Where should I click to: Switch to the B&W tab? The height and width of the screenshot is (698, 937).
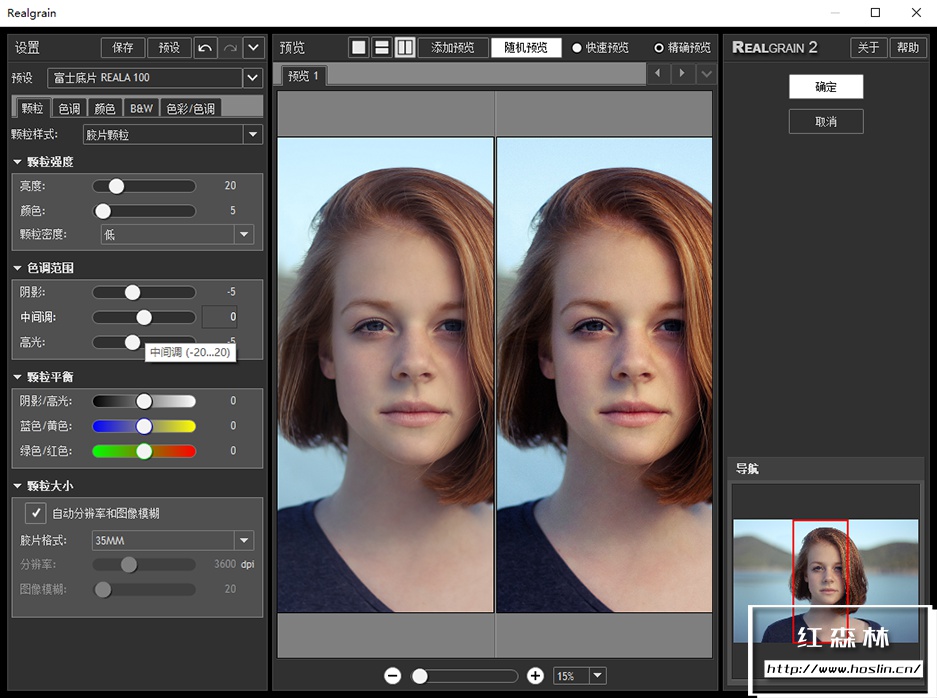[x=141, y=108]
